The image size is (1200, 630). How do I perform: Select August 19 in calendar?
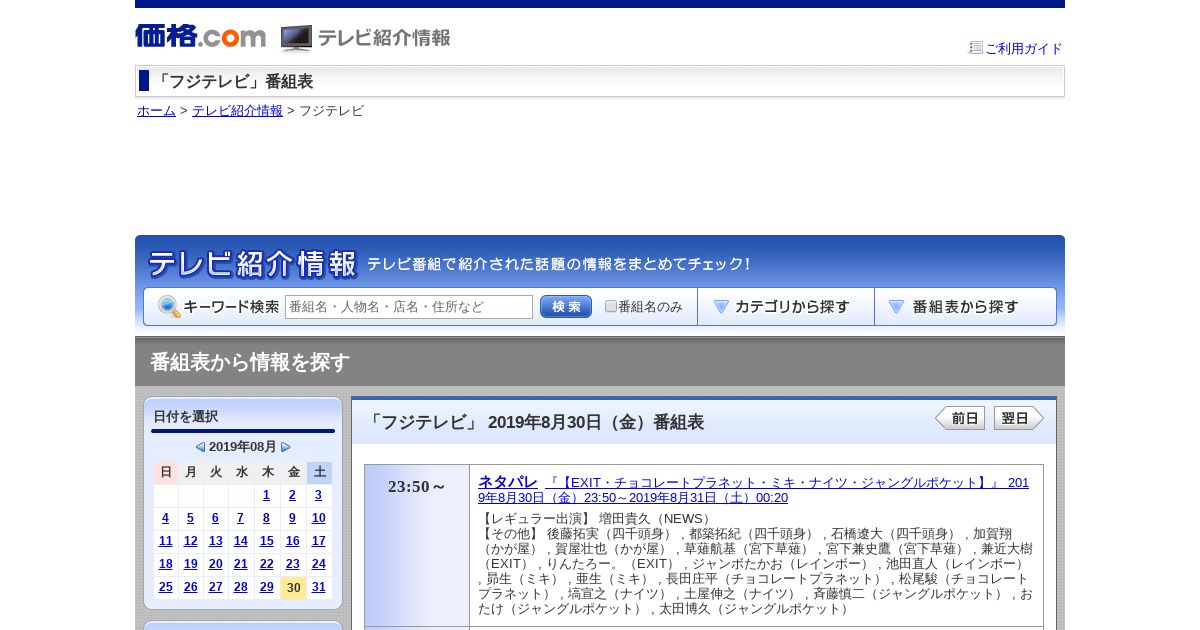click(190, 564)
